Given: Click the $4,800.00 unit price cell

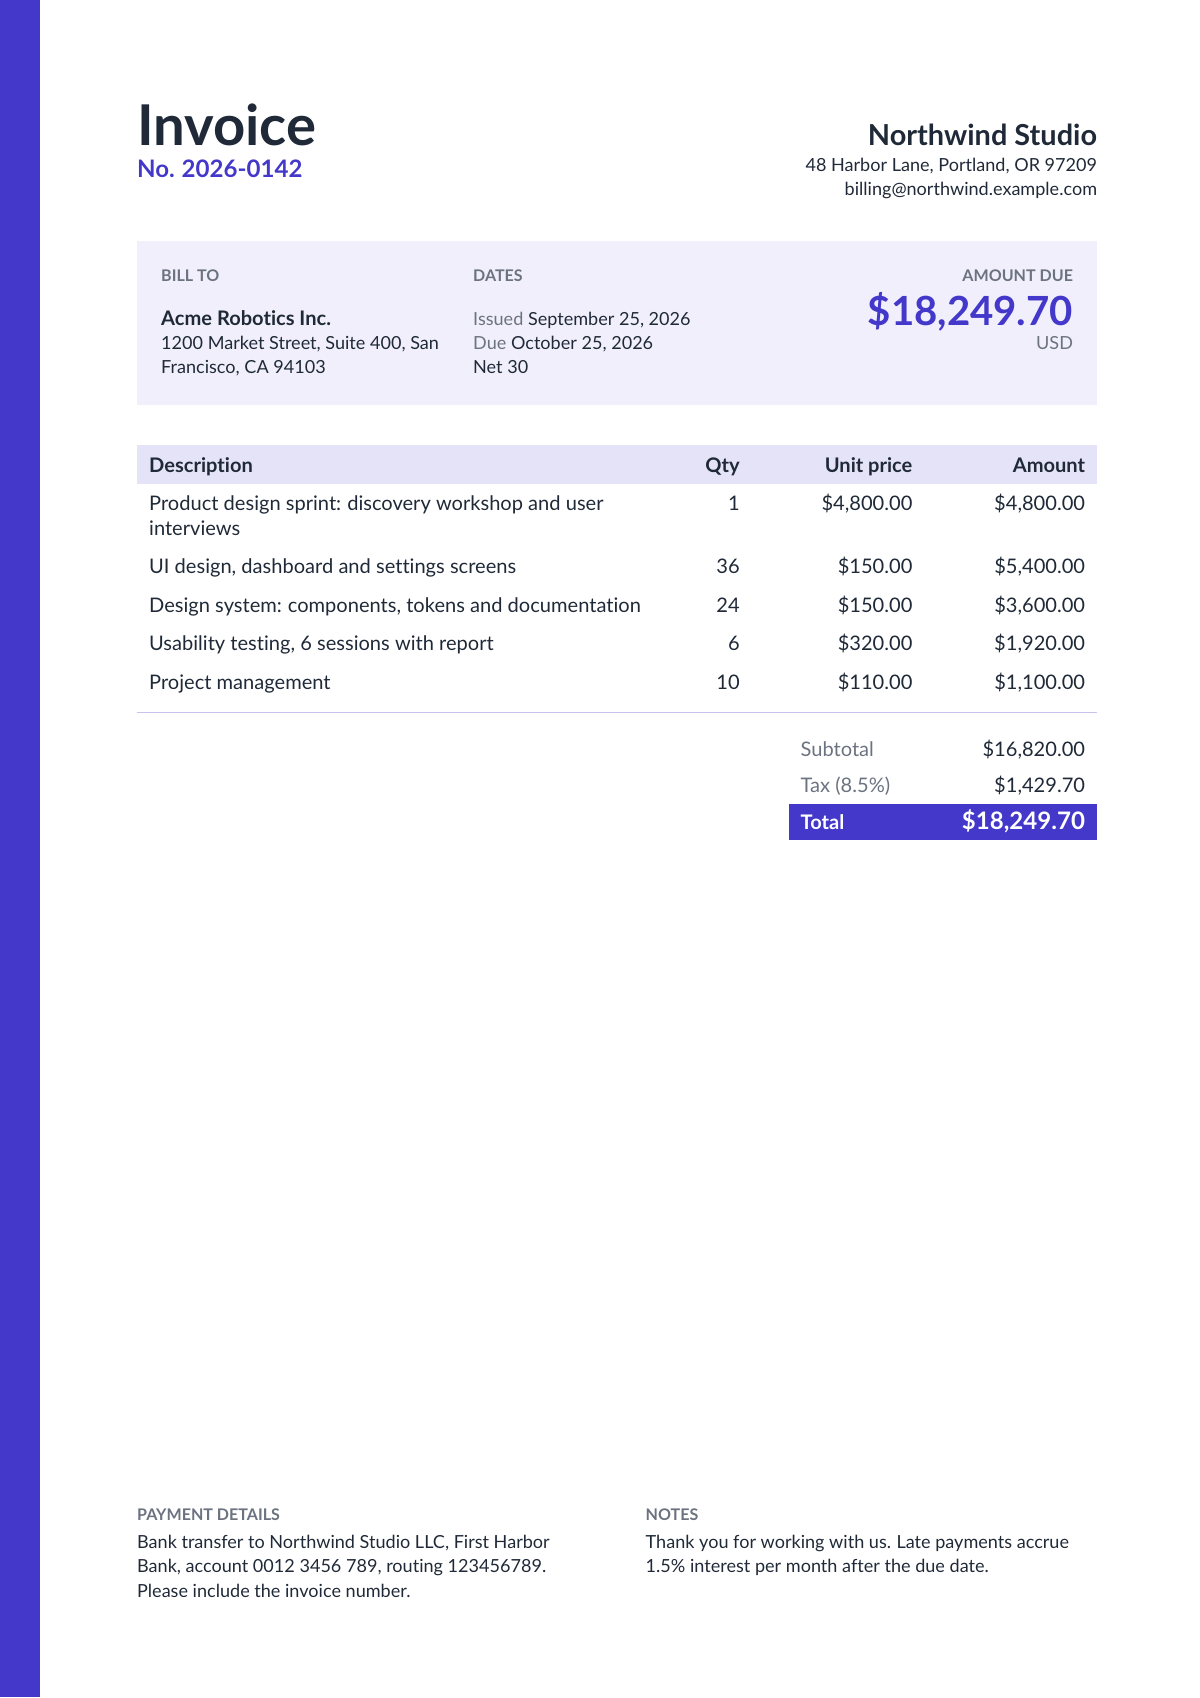Looking at the screenshot, I should 867,503.
